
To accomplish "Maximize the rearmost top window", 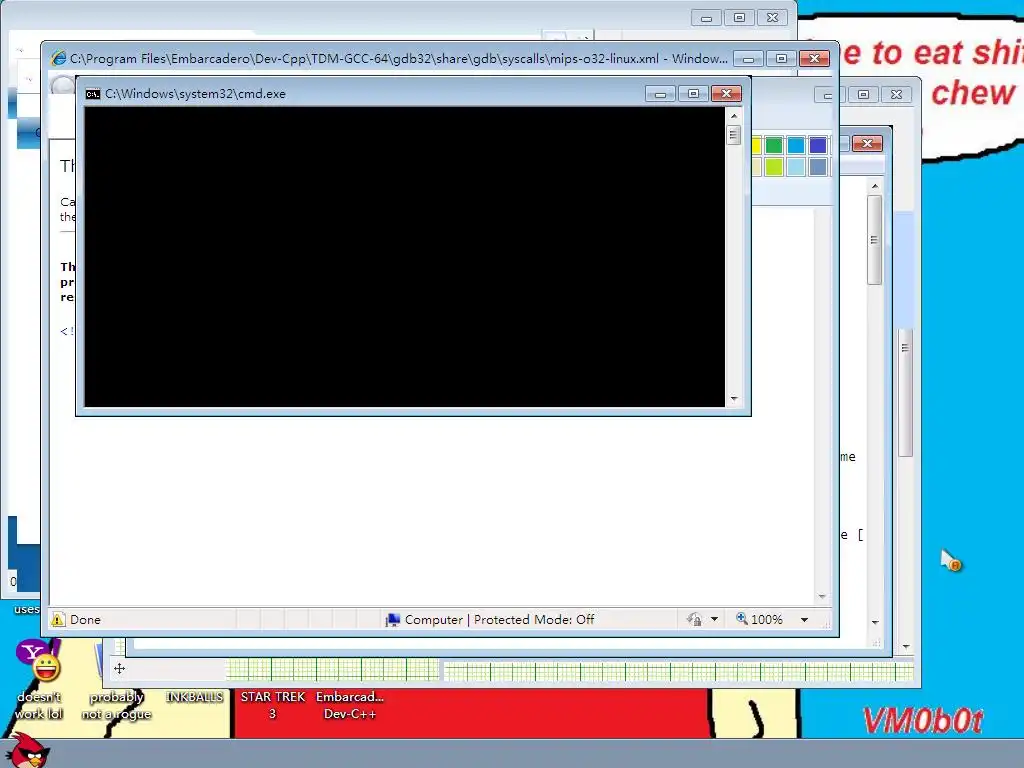I will 739,18.
